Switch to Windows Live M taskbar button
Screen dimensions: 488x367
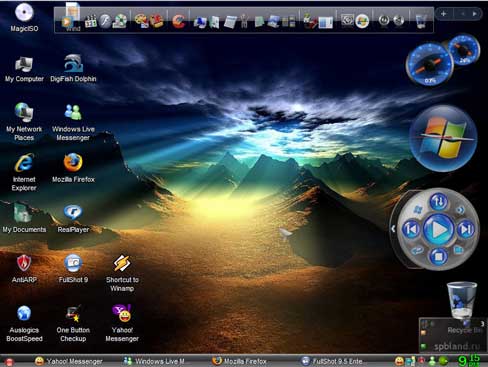(154, 361)
